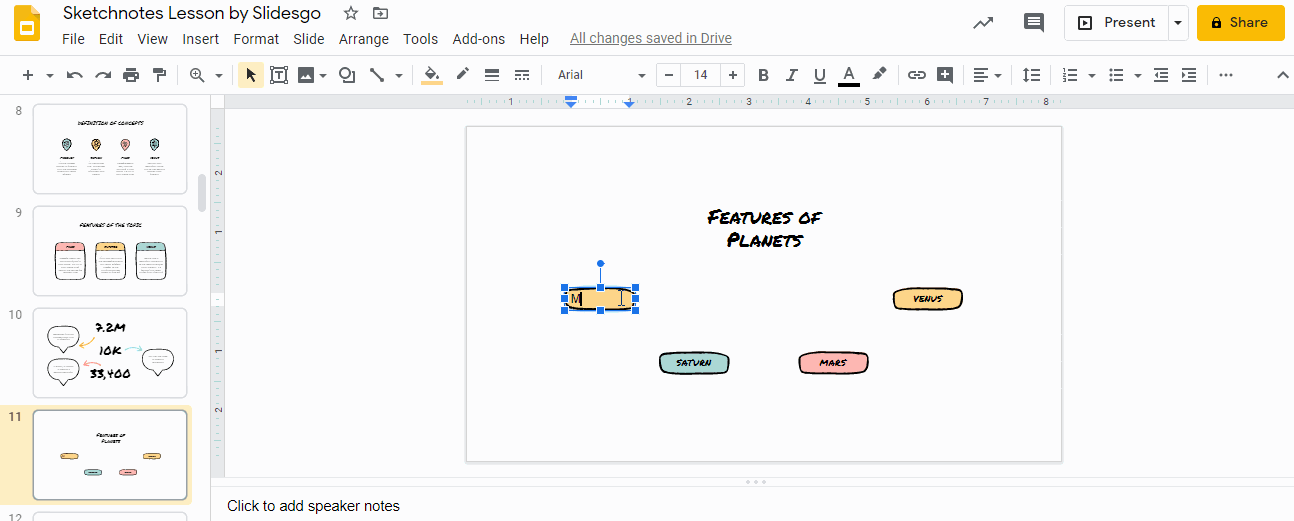The image size is (1294, 521).
Task: Expand the Zoom level dropdown arrow
Action: tap(218, 75)
